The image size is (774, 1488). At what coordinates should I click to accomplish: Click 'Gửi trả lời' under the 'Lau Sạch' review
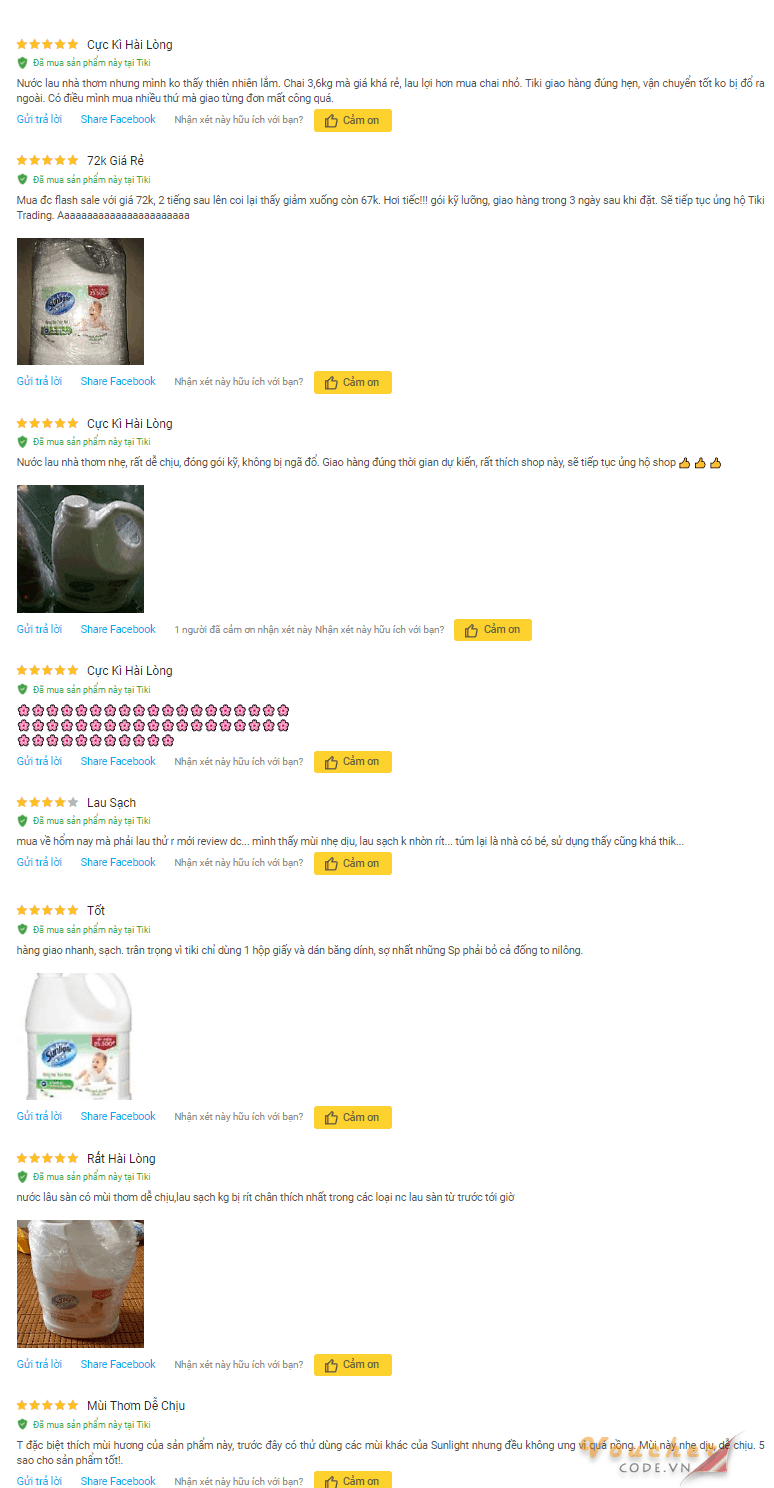tap(39, 862)
